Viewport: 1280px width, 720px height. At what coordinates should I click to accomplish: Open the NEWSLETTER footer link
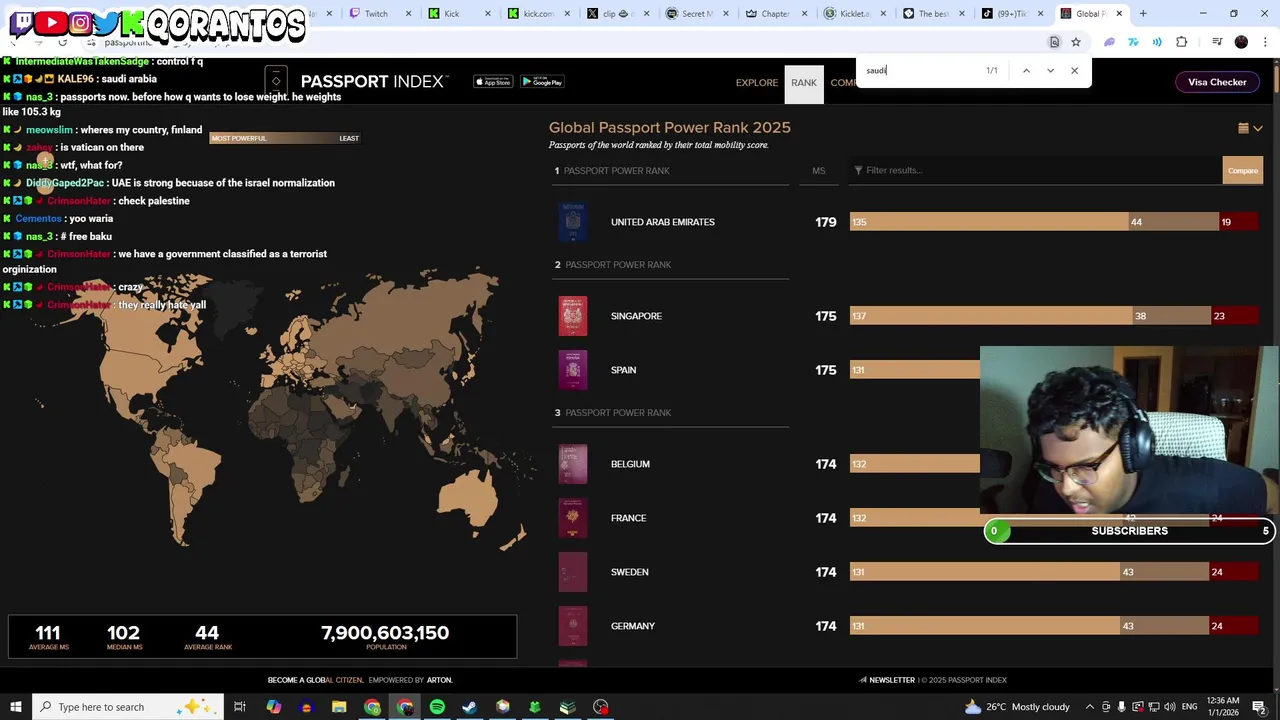(891, 680)
